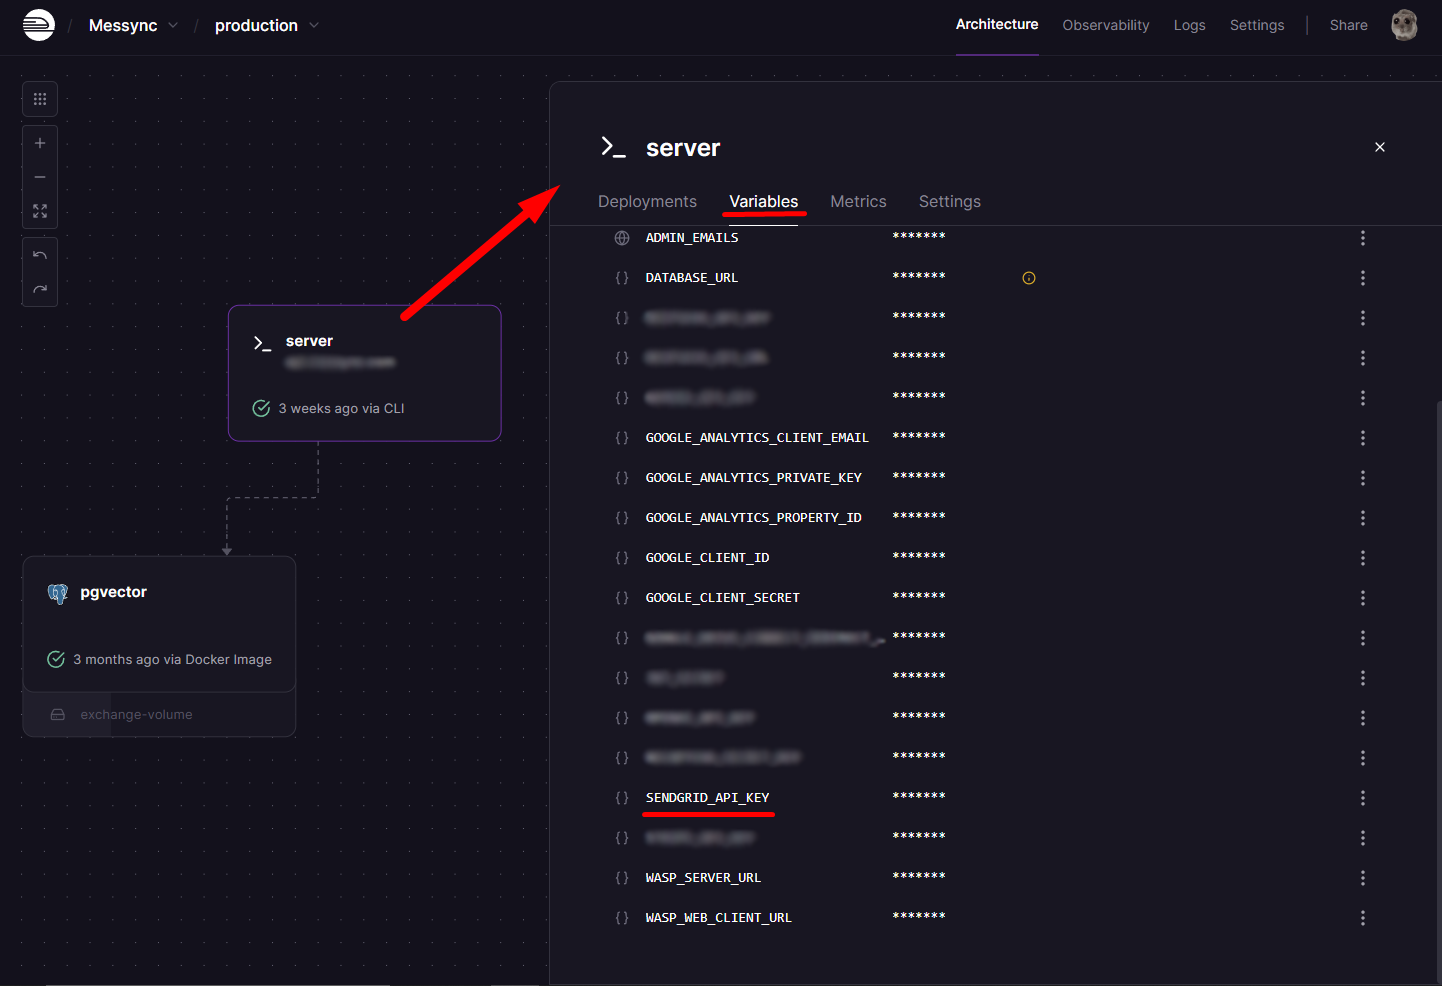The height and width of the screenshot is (986, 1442).
Task: Open the kebab menu for GOOGLE_CLIENT_SECRET
Action: click(1363, 598)
